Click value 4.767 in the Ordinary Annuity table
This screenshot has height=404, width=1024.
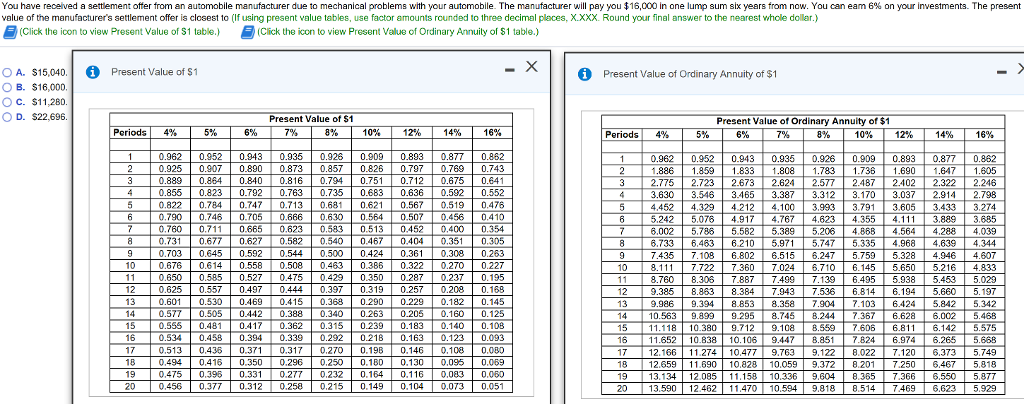[784, 220]
